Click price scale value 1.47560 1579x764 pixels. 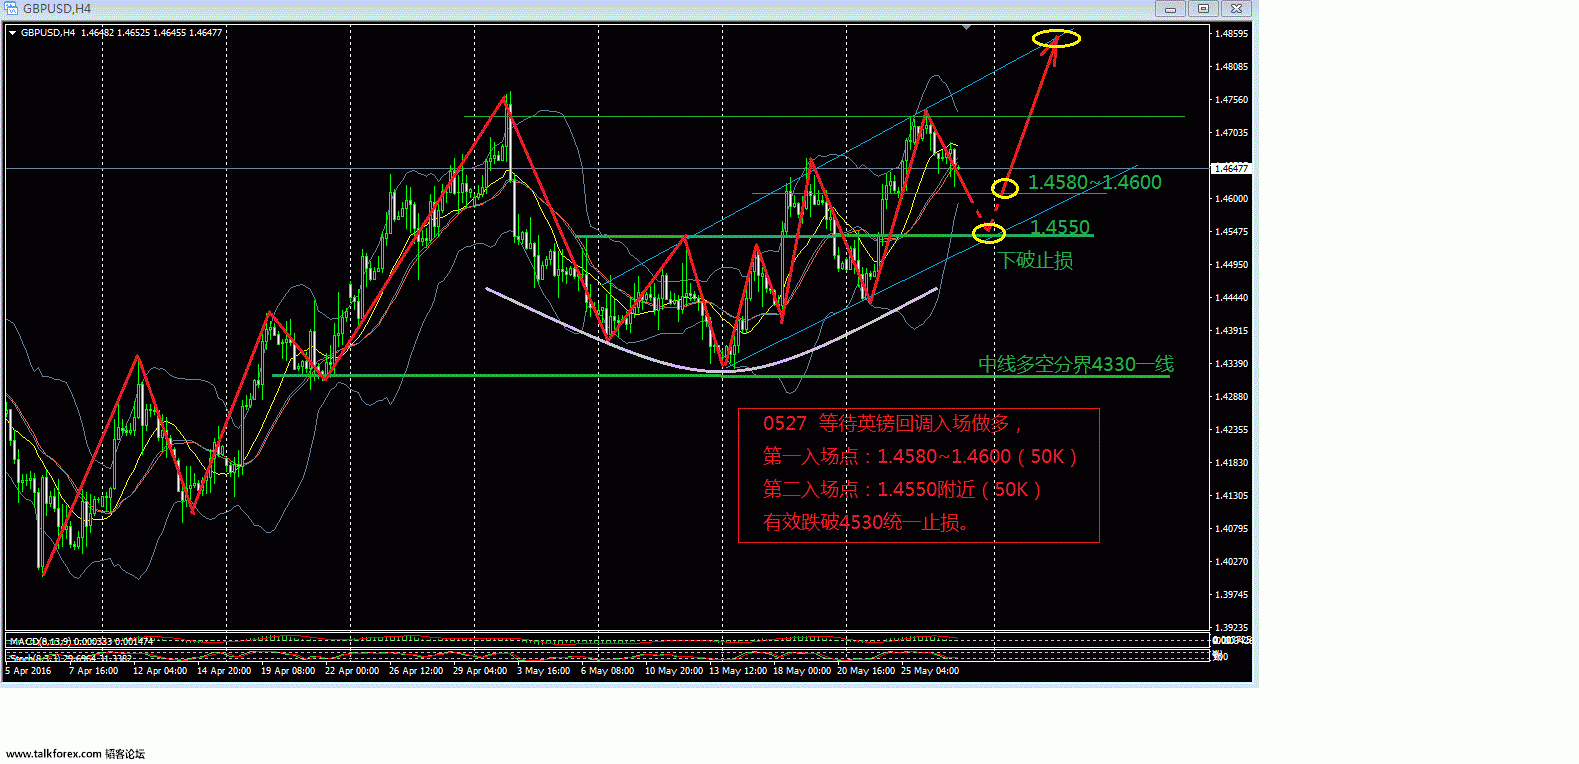(x=1231, y=100)
